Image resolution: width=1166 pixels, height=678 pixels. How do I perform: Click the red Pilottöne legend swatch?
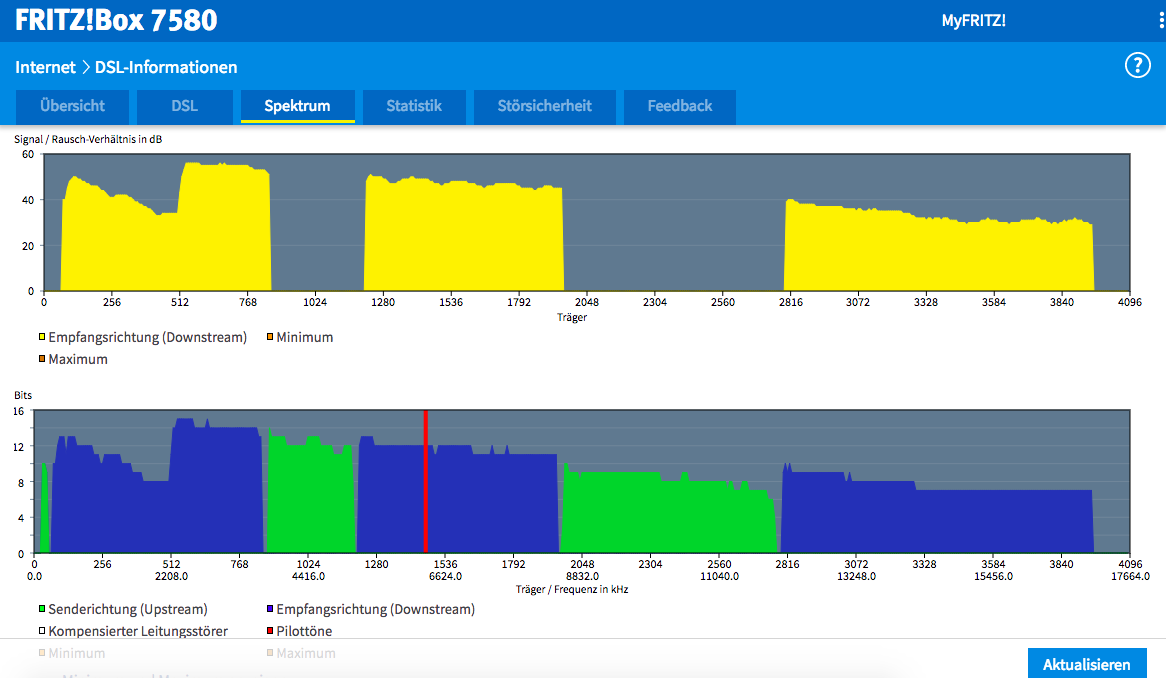[x=271, y=631]
